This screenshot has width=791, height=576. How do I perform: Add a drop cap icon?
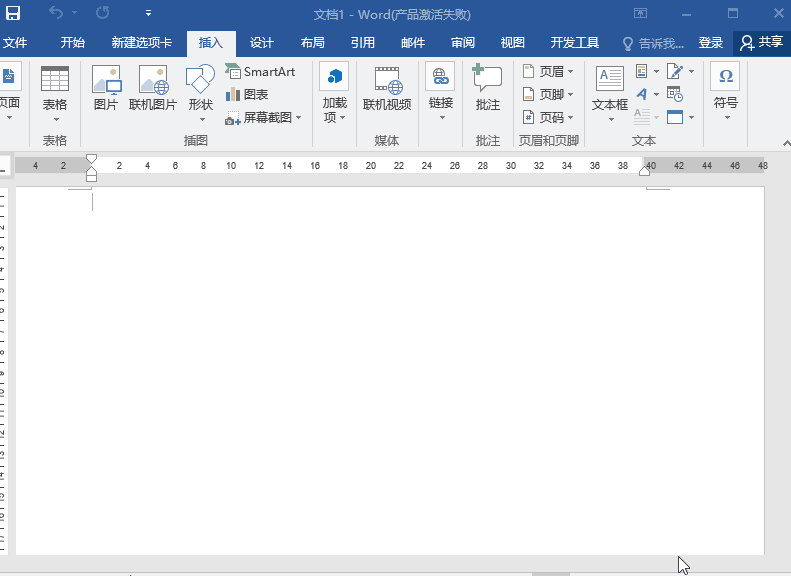pos(642,117)
